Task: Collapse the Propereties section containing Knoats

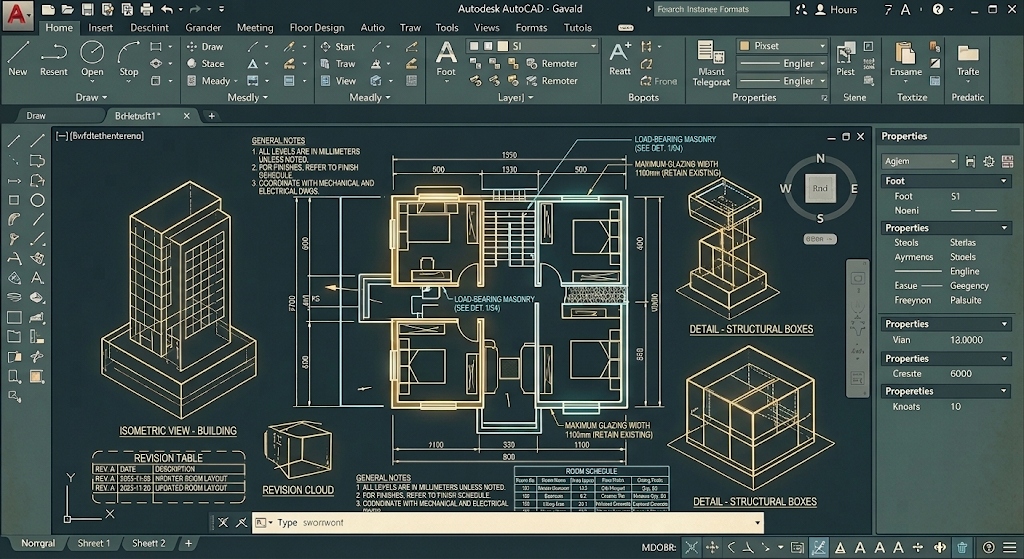Action: pos(1004,391)
